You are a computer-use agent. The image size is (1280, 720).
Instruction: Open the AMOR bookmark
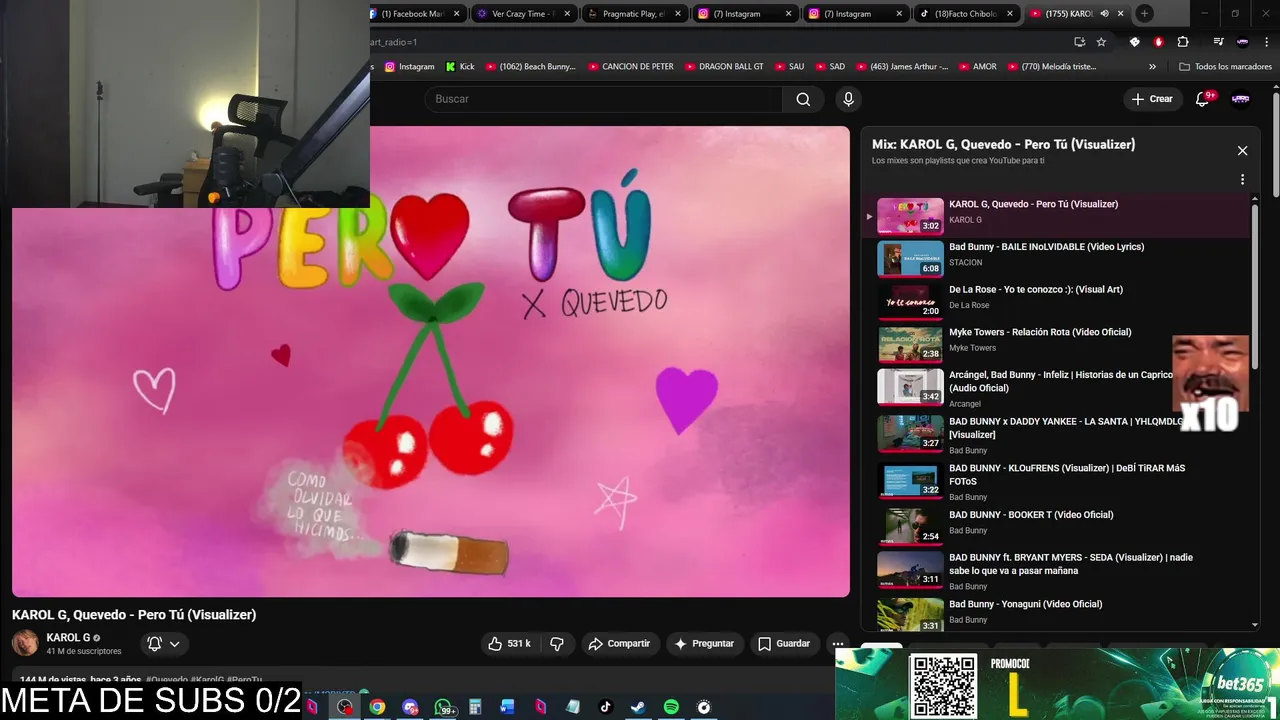coord(977,67)
